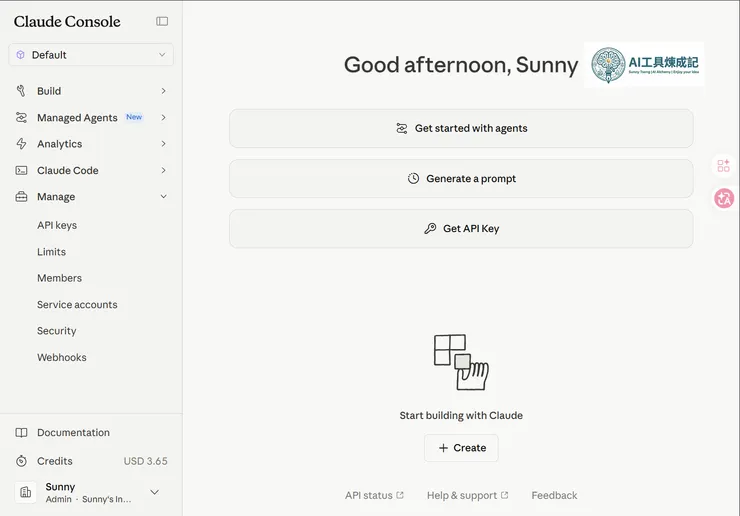Click the USD 3.65 credits amount
Image resolution: width=740 pixels, height=516 pixels.
pos(145,461)
